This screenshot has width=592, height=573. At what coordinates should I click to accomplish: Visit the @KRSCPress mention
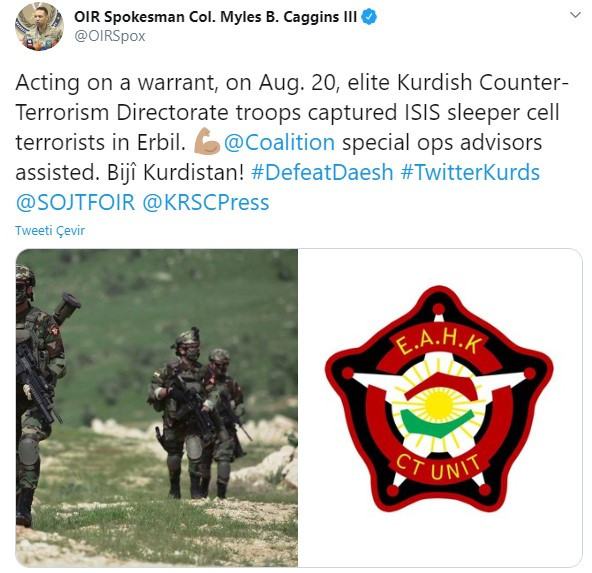[x=206, y=203]
